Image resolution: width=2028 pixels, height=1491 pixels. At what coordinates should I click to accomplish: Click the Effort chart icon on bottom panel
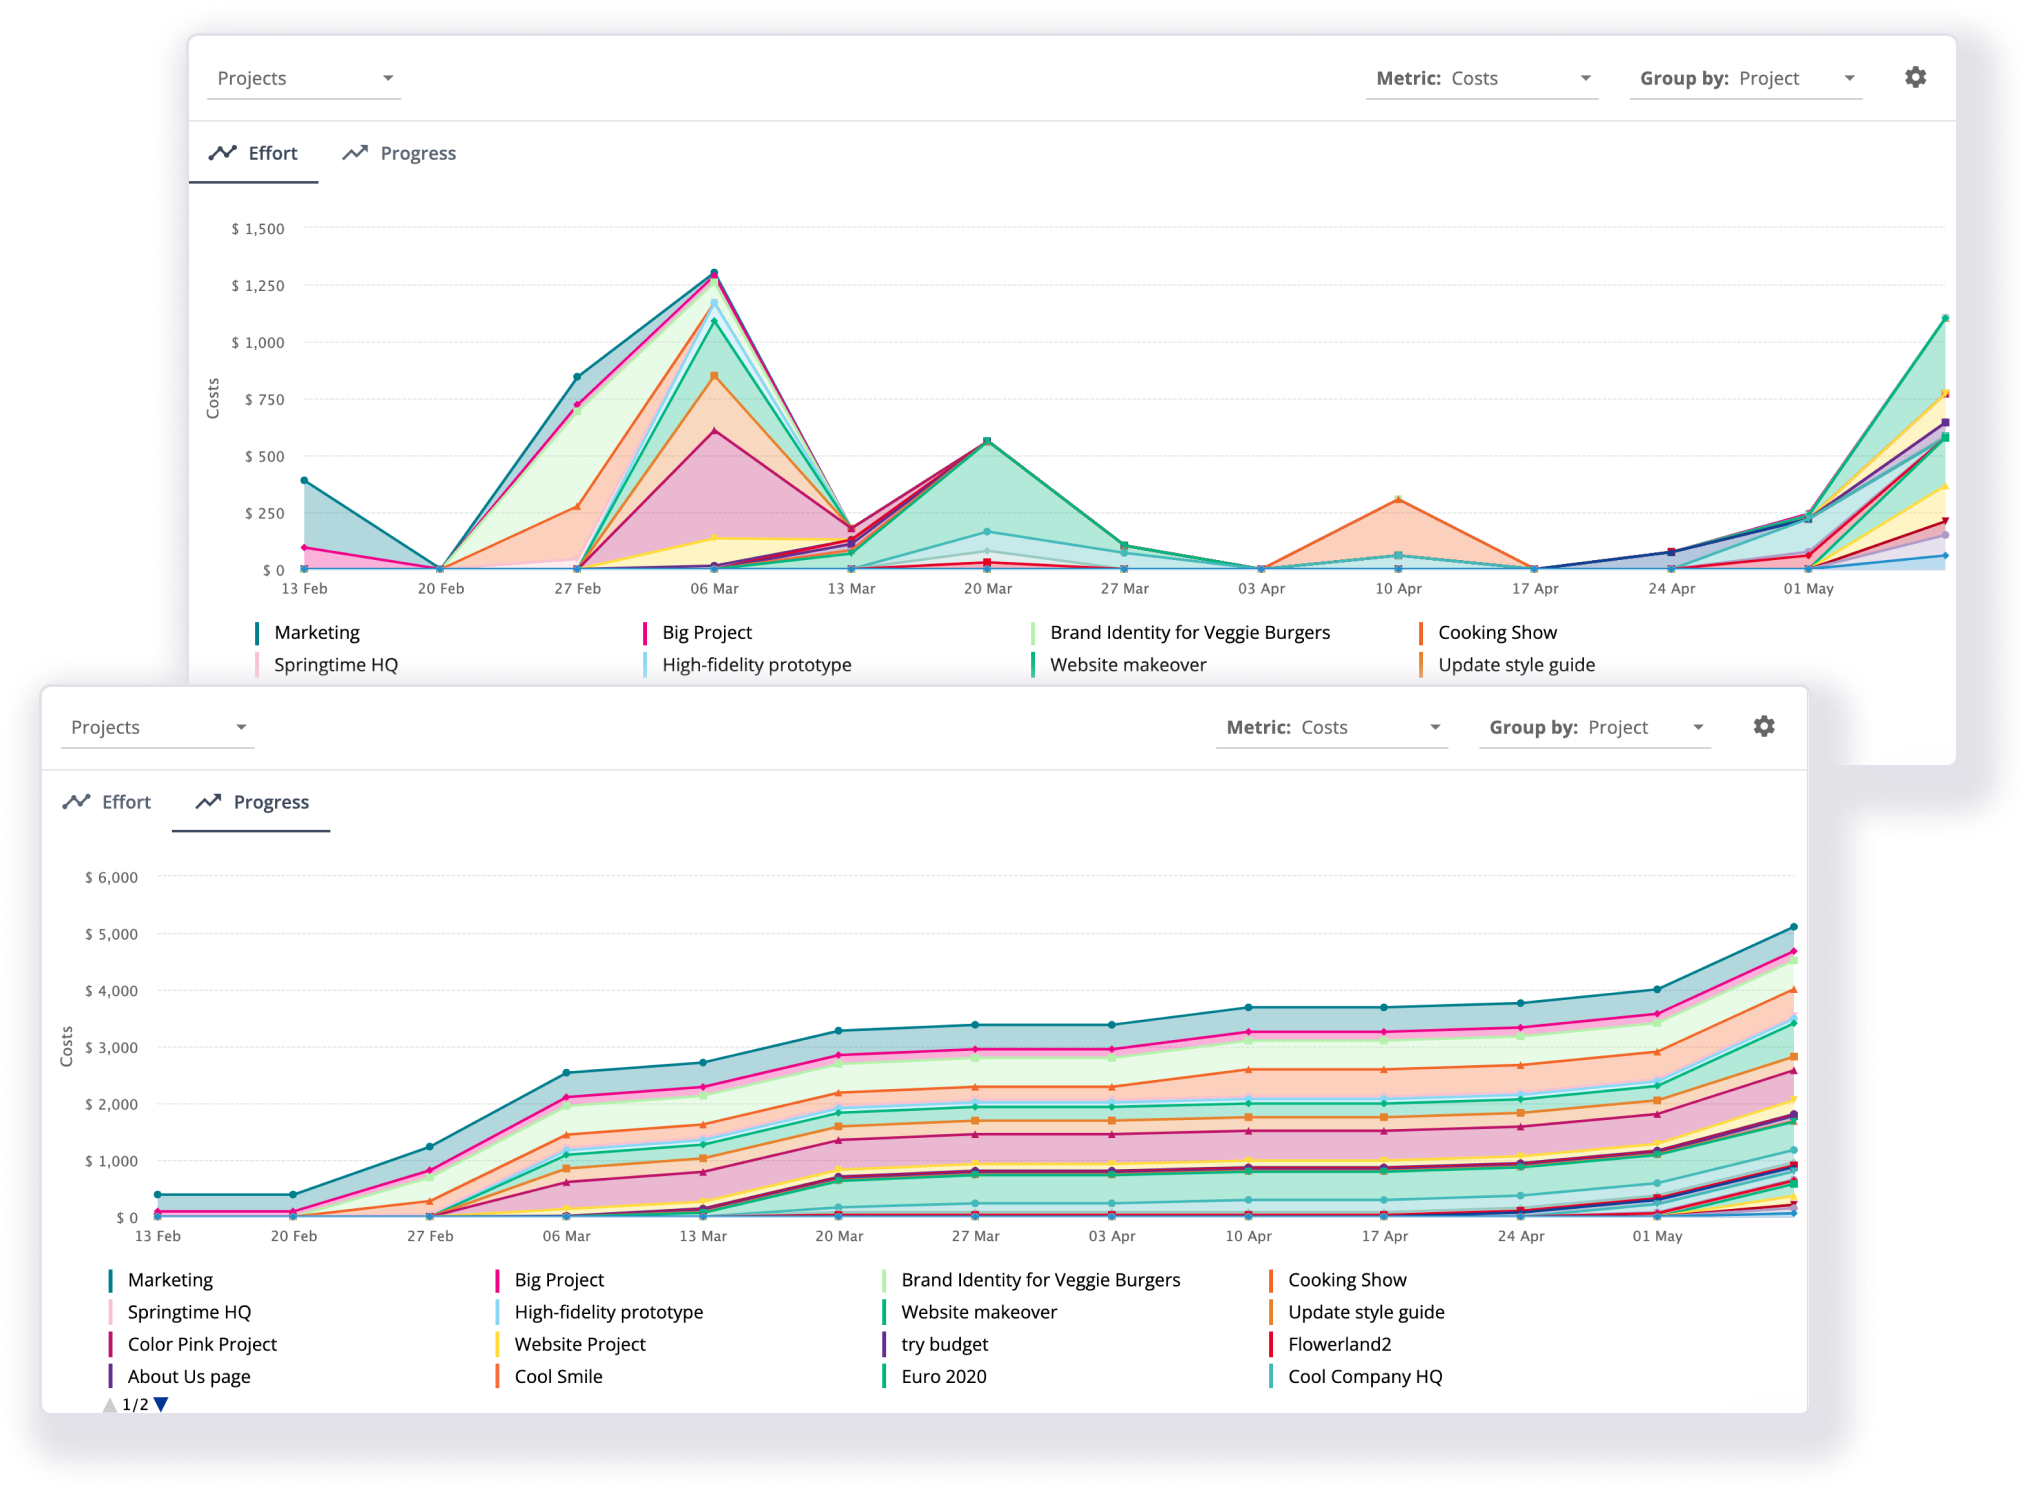pyautogui.click(x=78, y=801)
